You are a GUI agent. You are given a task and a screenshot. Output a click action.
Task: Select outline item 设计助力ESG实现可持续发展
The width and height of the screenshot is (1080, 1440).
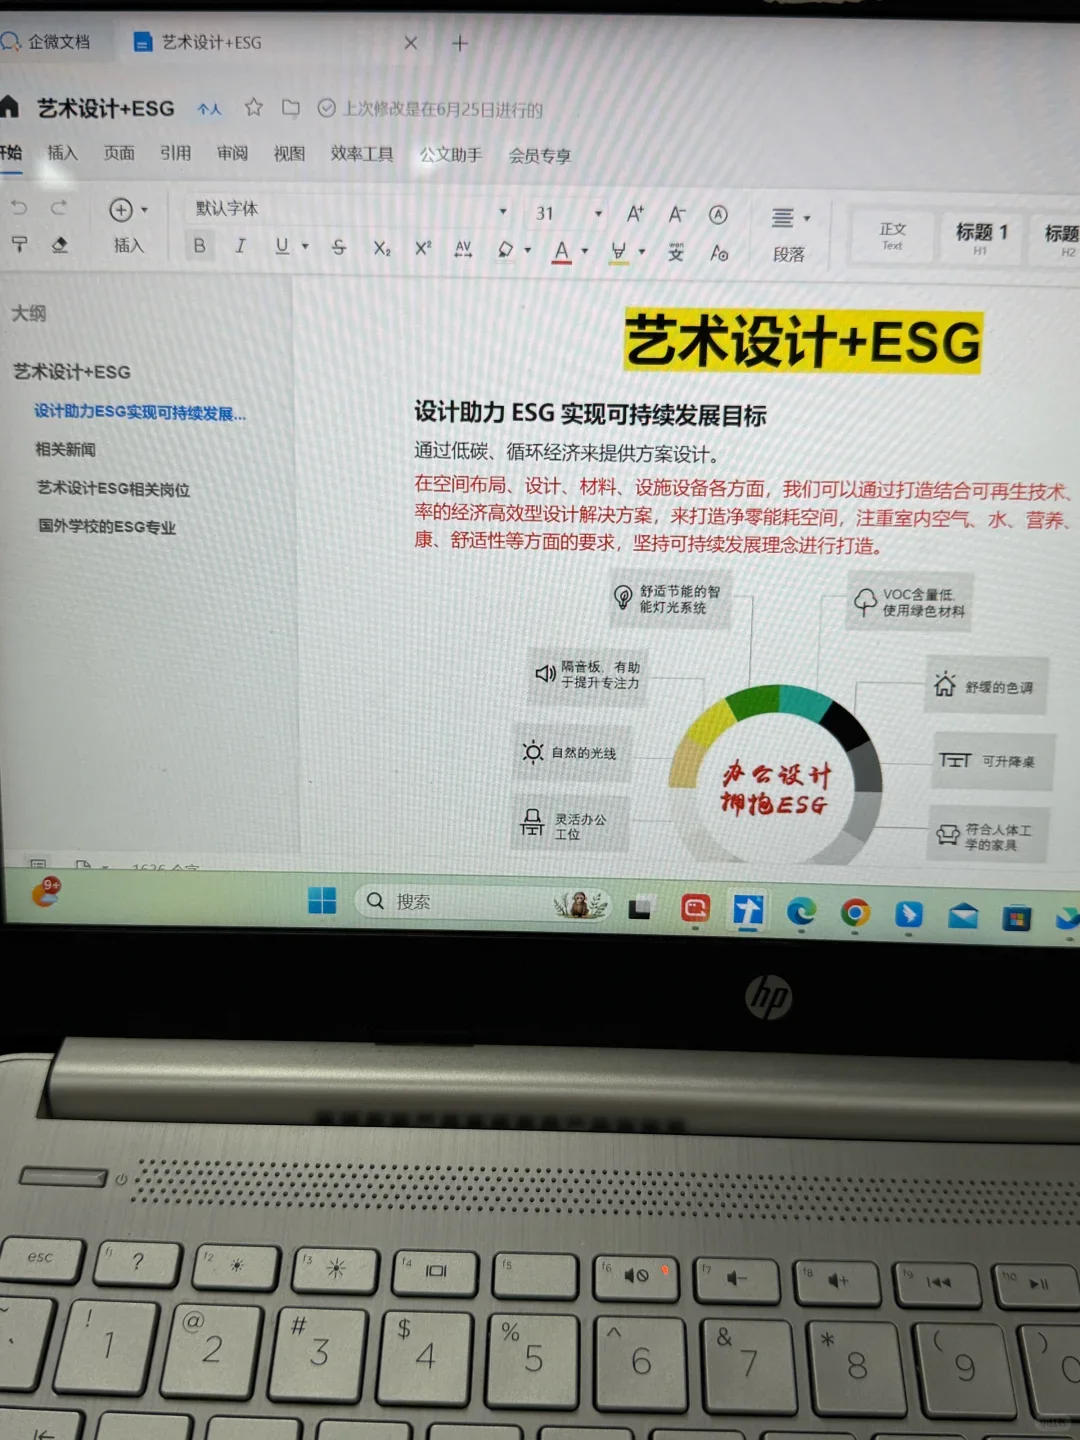click(x=140, y=412)
